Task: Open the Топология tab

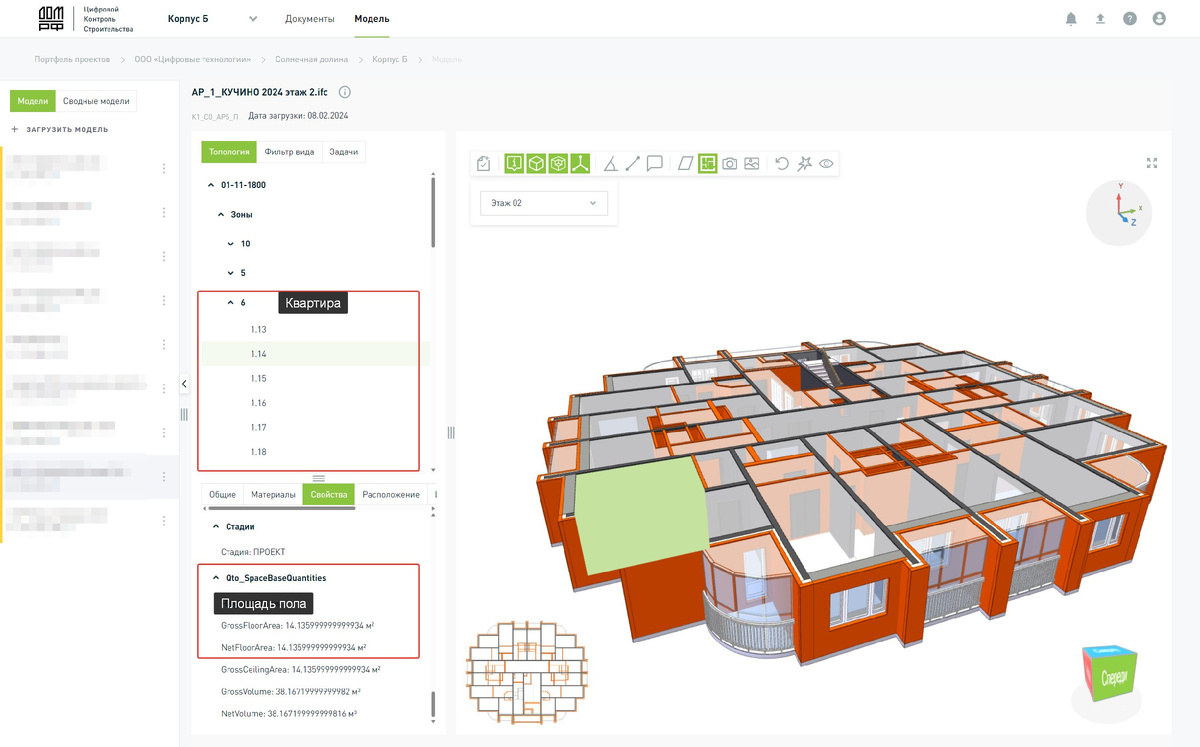Action: point(229,152)
